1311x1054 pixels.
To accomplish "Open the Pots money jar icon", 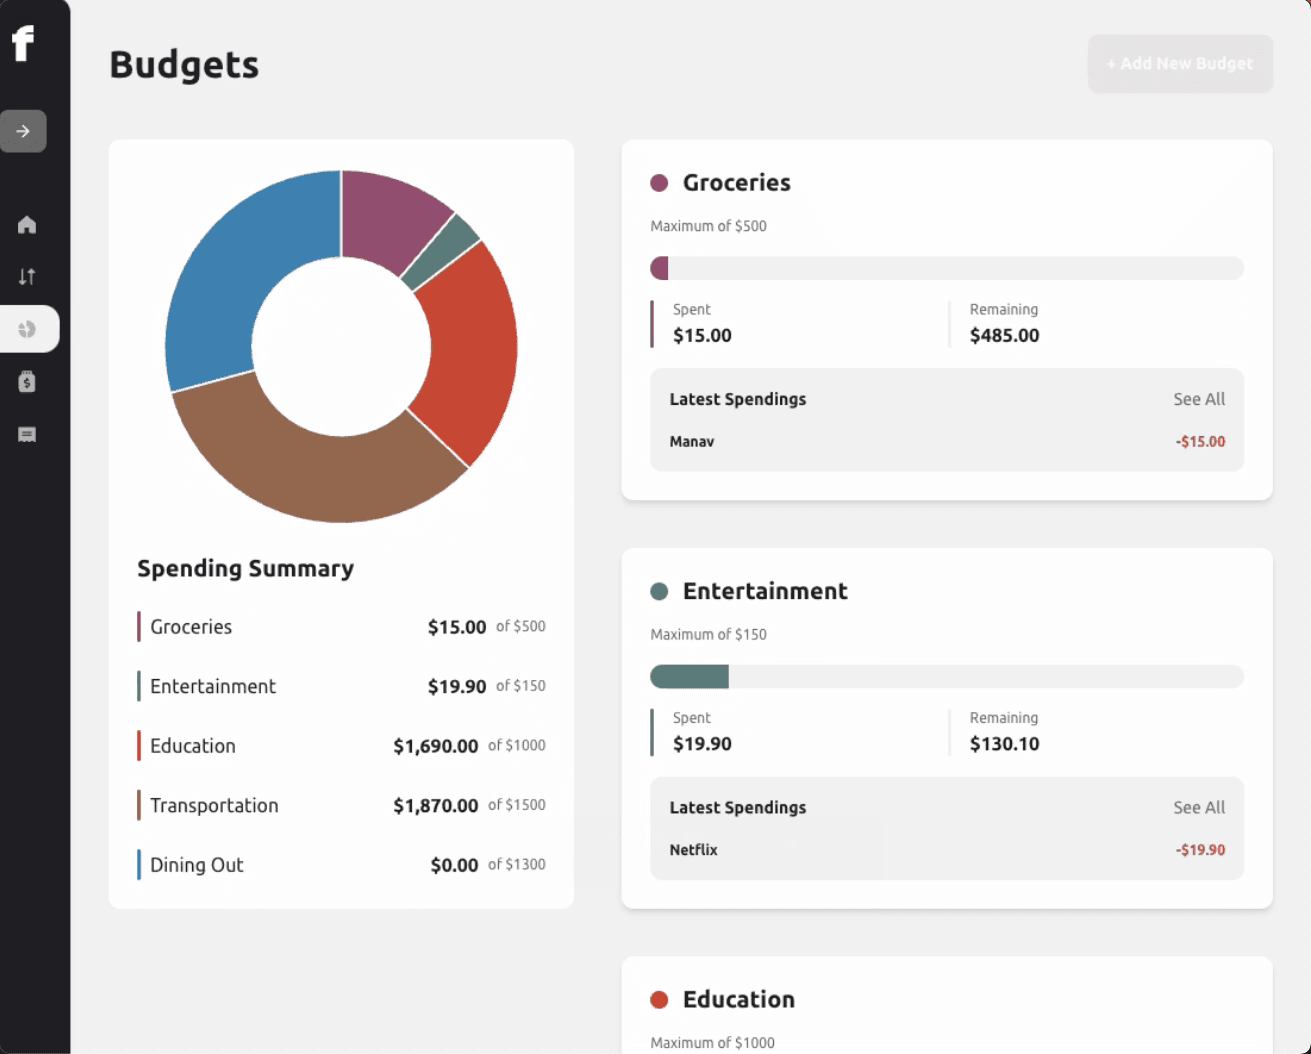I will [x=27, y=381].
